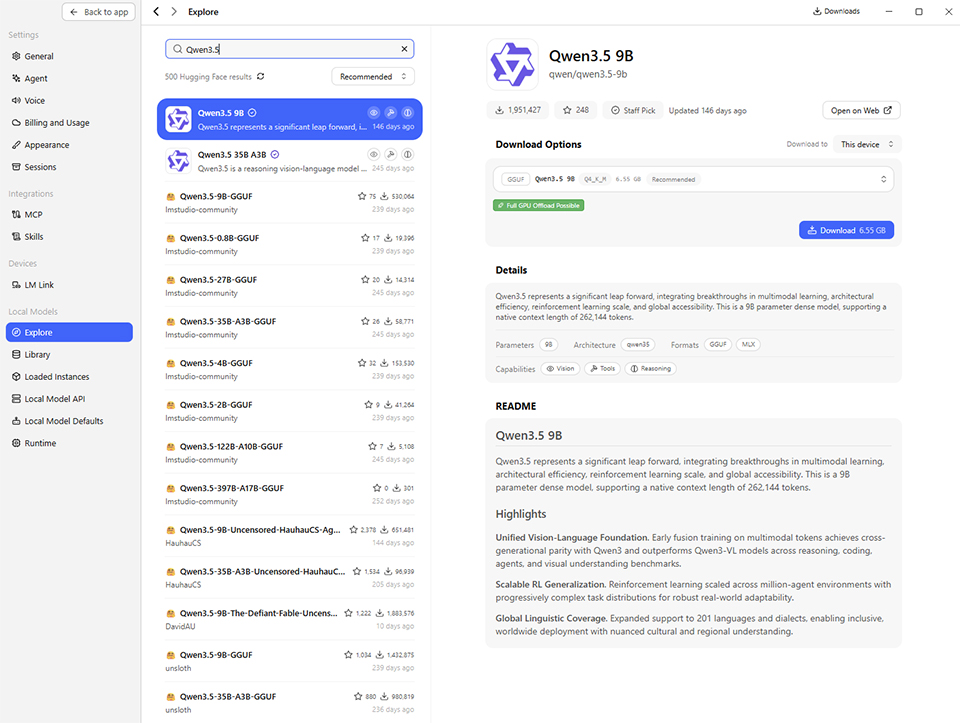Click the download count 1,951,427 badge
960x723 pixels.
(518, 110)
